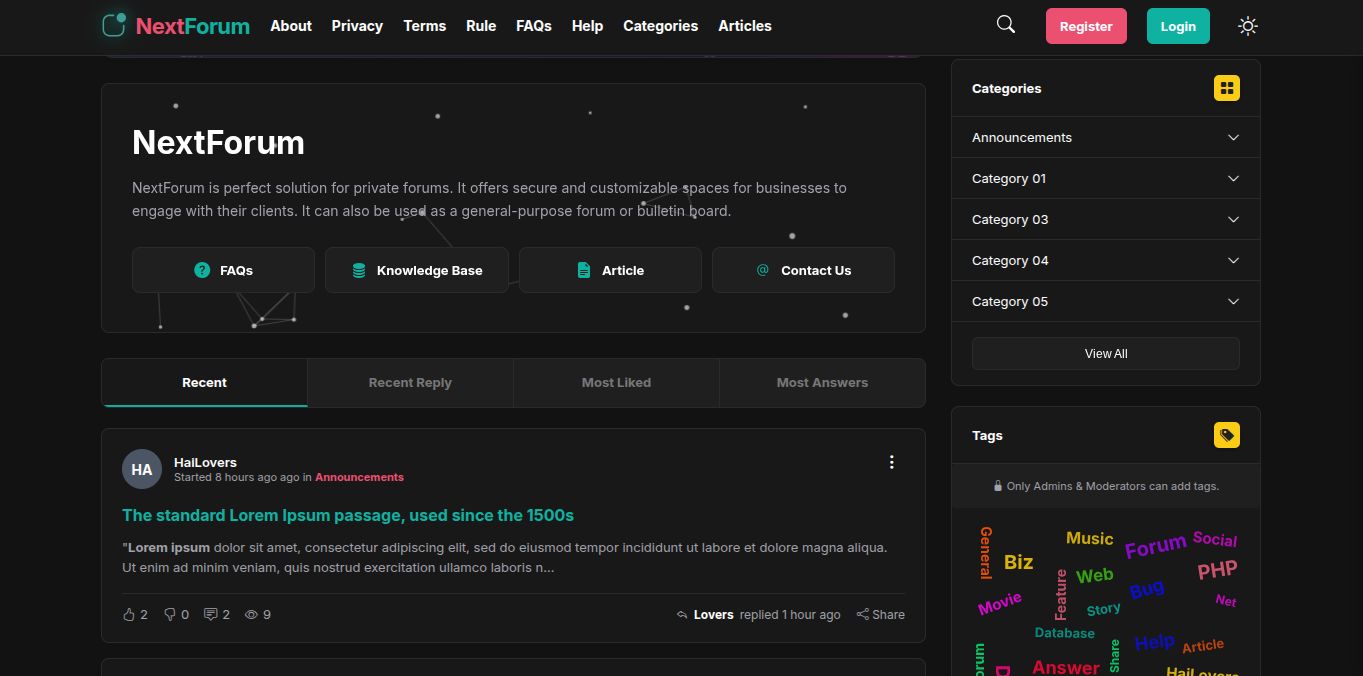
Task: Click the Share icon on post
Action: [x=863, y=614]
